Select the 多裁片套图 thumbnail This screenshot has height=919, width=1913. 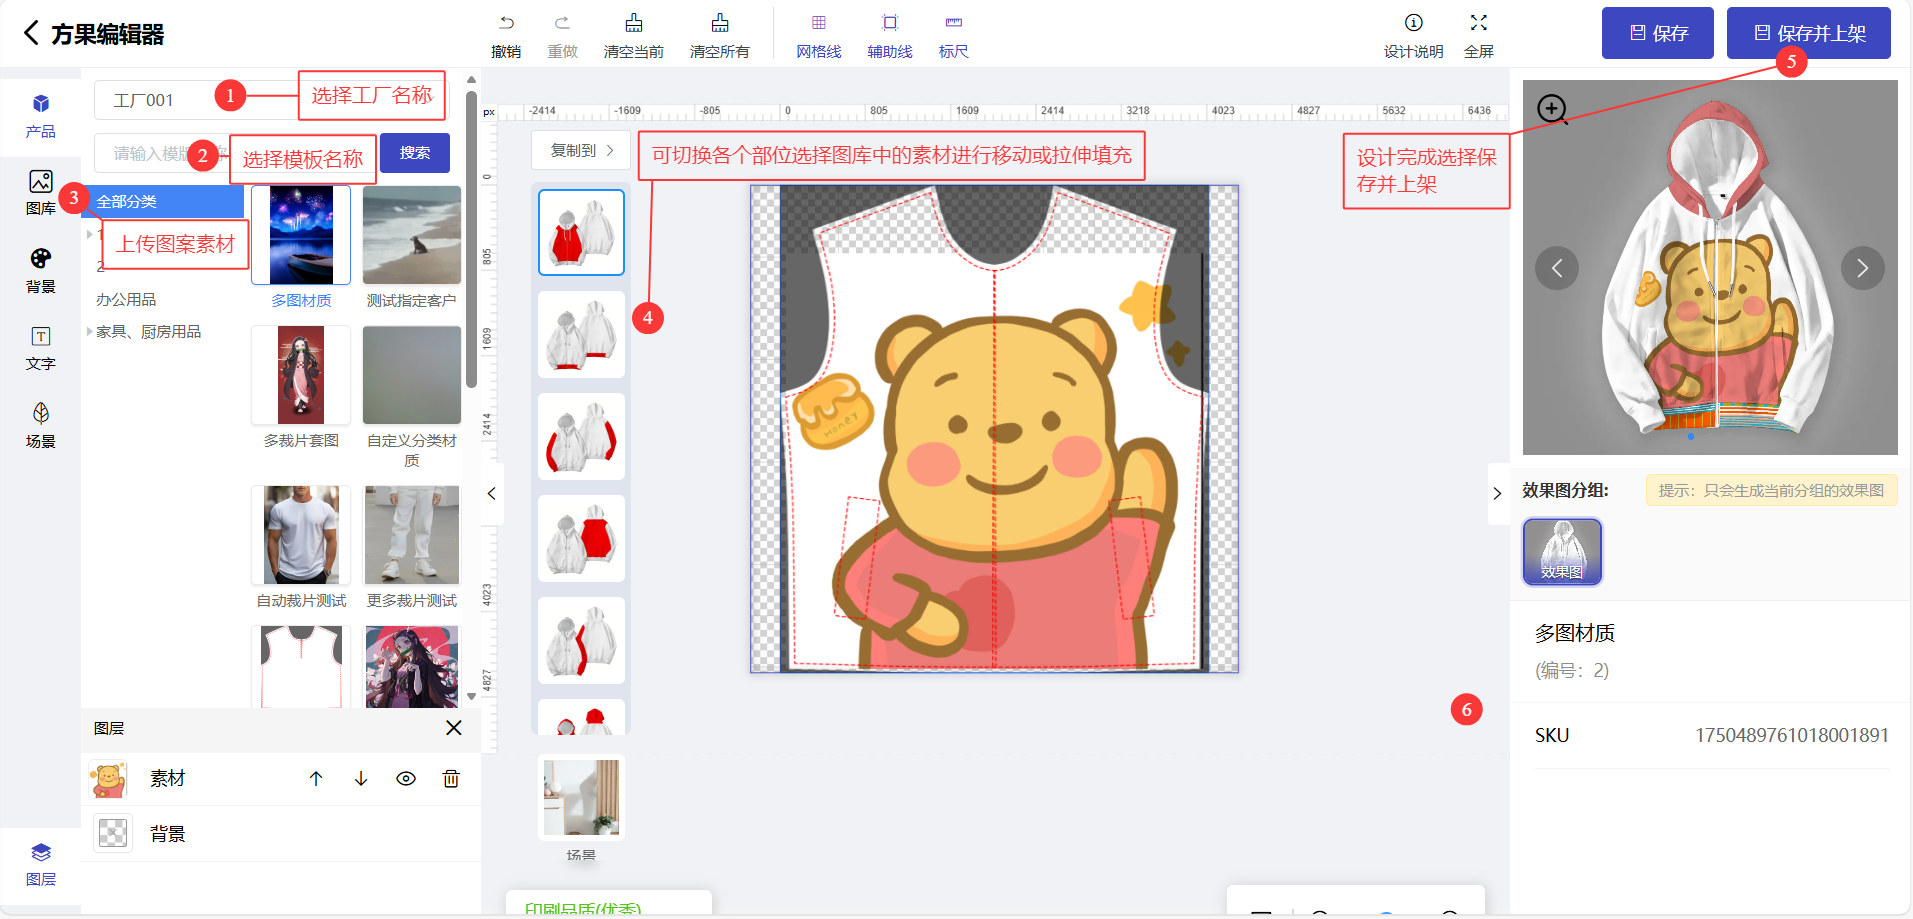click(x=301, y=375)
